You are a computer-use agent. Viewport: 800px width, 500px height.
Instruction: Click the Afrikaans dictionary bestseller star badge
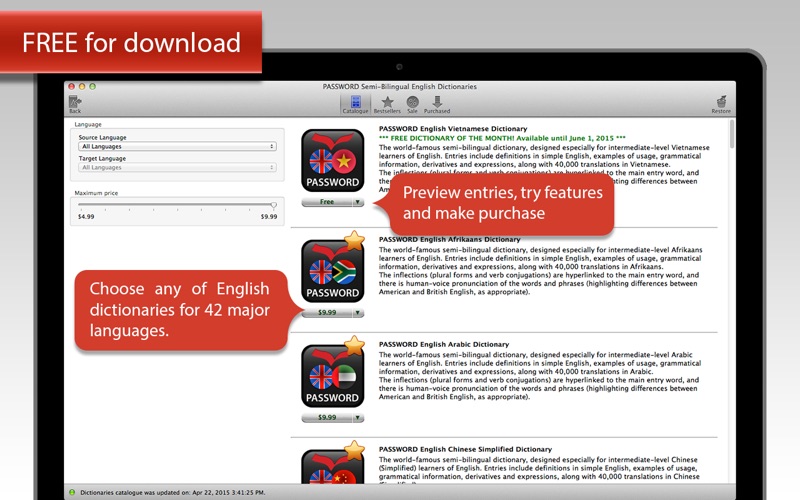tap(354, 240)
